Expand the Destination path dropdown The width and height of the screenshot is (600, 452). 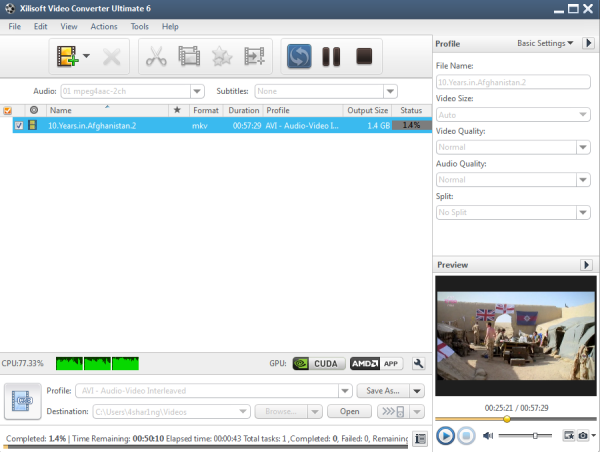(x=243, y=411)
